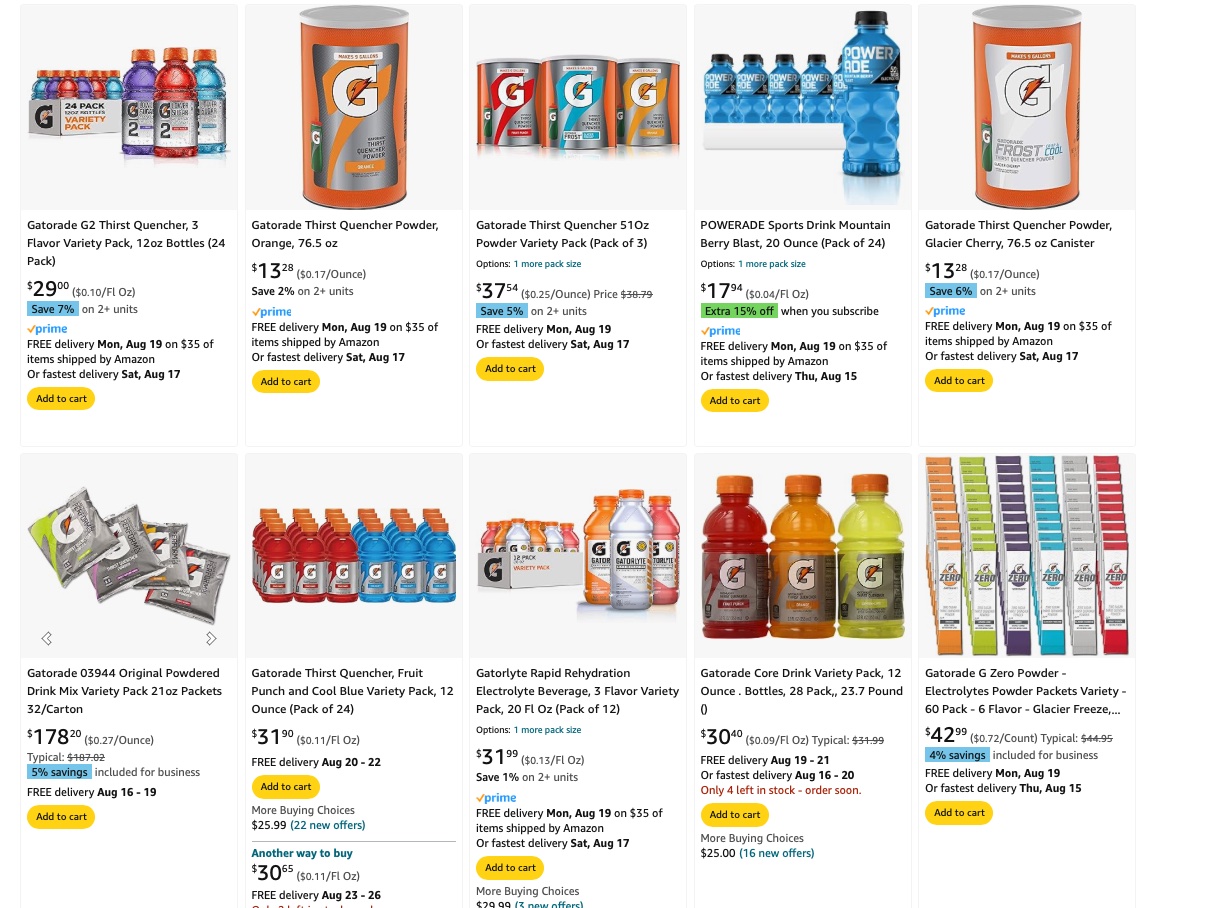This screenshot has height=908, width=1217.
Task: Open Gatorlyte Rapid Rehydration product title
Action: [577, 691]
